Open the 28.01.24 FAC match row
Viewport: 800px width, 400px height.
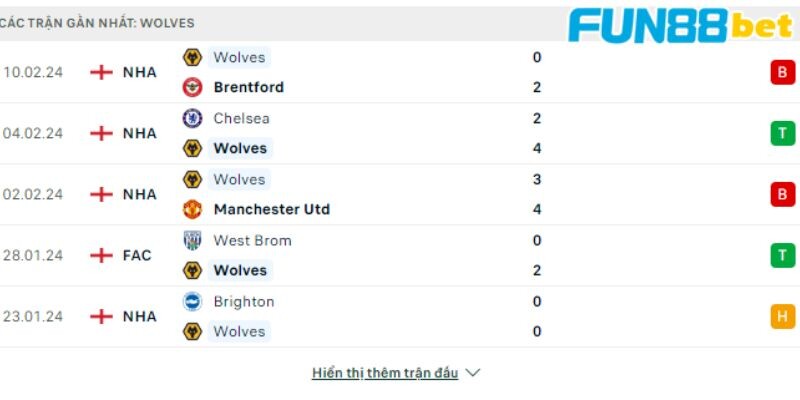400,255
